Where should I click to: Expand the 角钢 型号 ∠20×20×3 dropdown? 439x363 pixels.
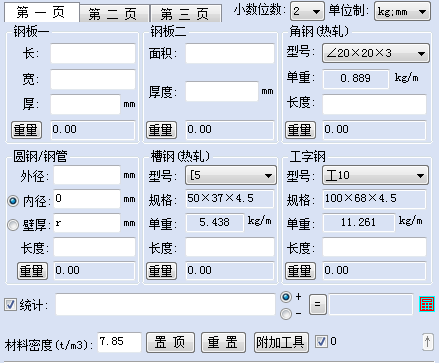pyautogui.click(x=376, y=53)
